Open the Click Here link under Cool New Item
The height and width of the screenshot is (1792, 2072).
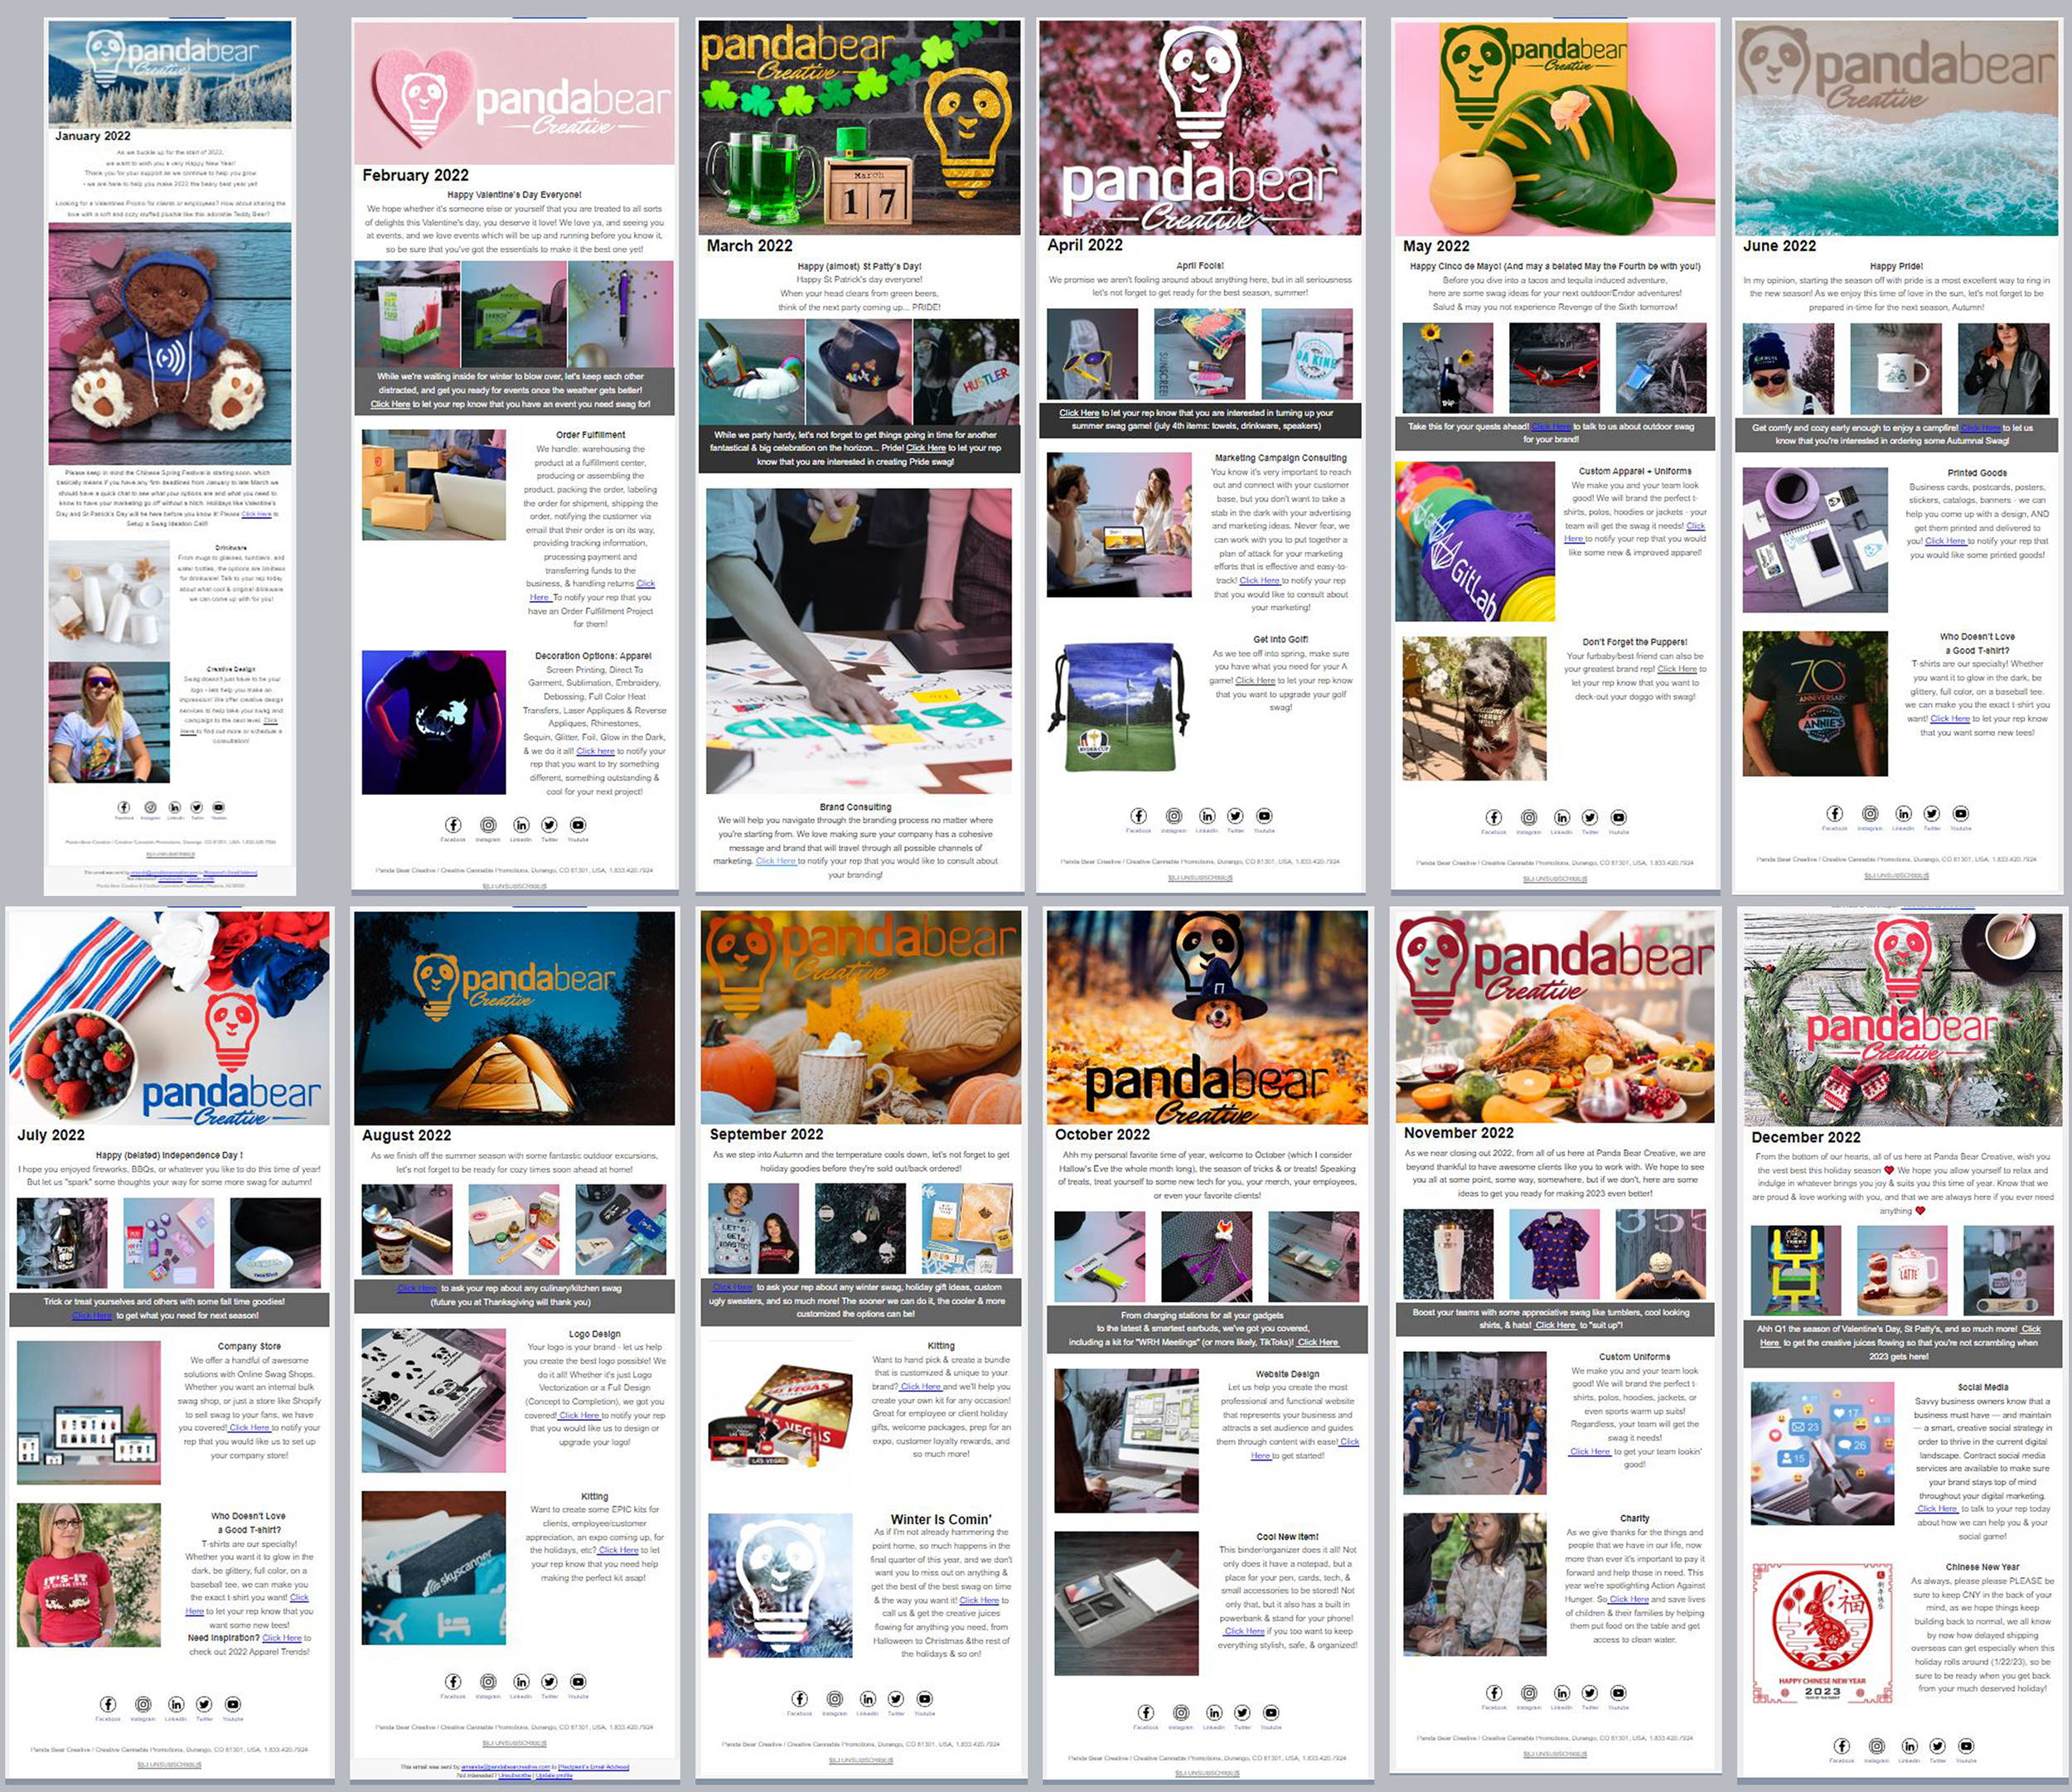pos(1245,1631)
